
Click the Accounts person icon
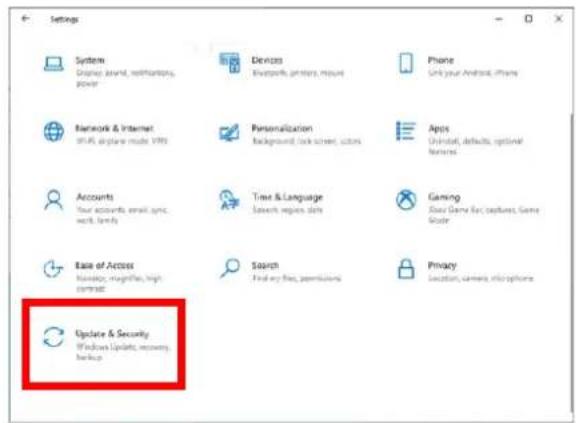click(54, 200)
